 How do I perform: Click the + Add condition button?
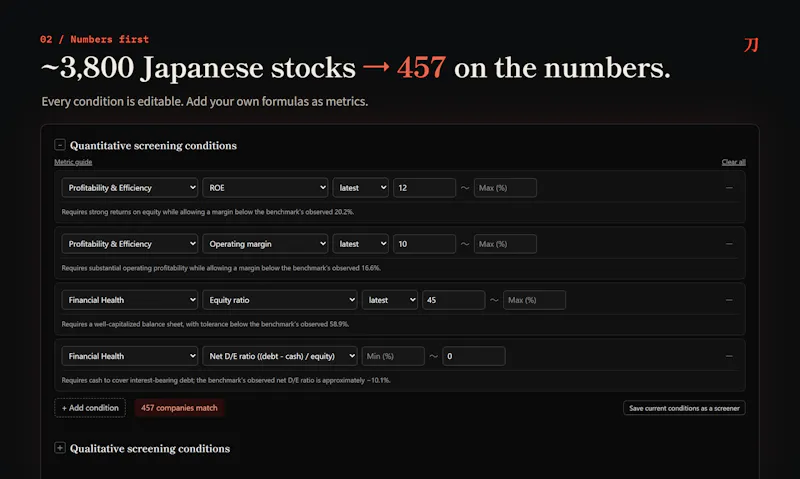[x=90, y=408]
